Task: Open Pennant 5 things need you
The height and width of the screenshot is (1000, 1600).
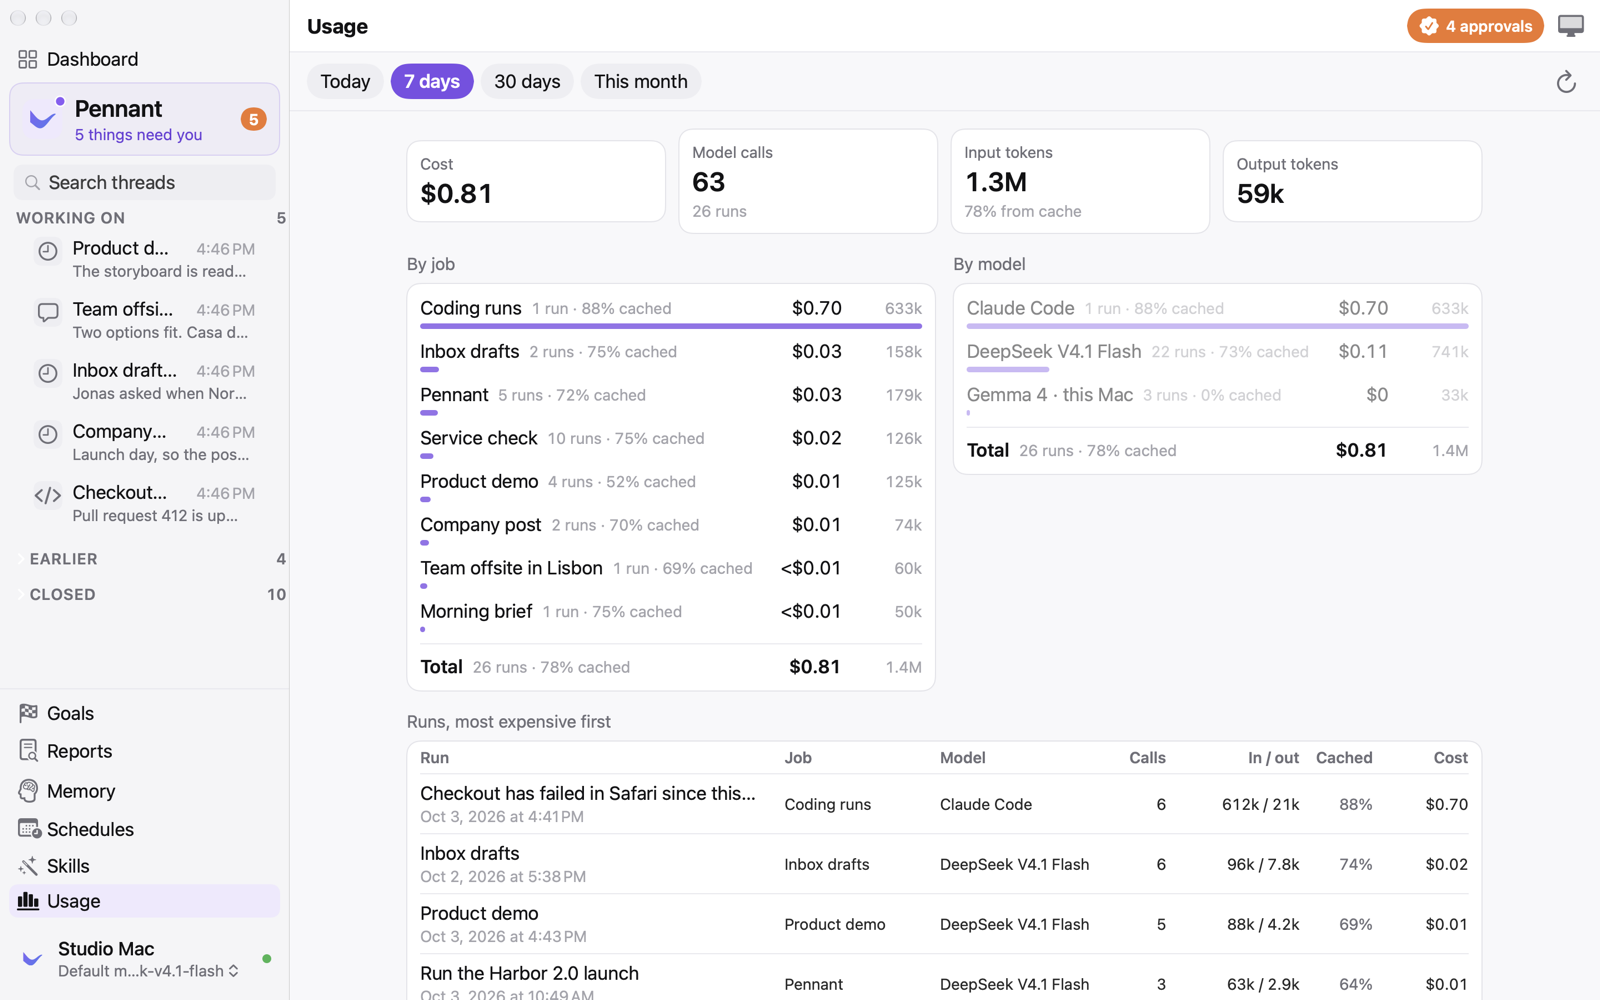Action: [x=145, y=119]
